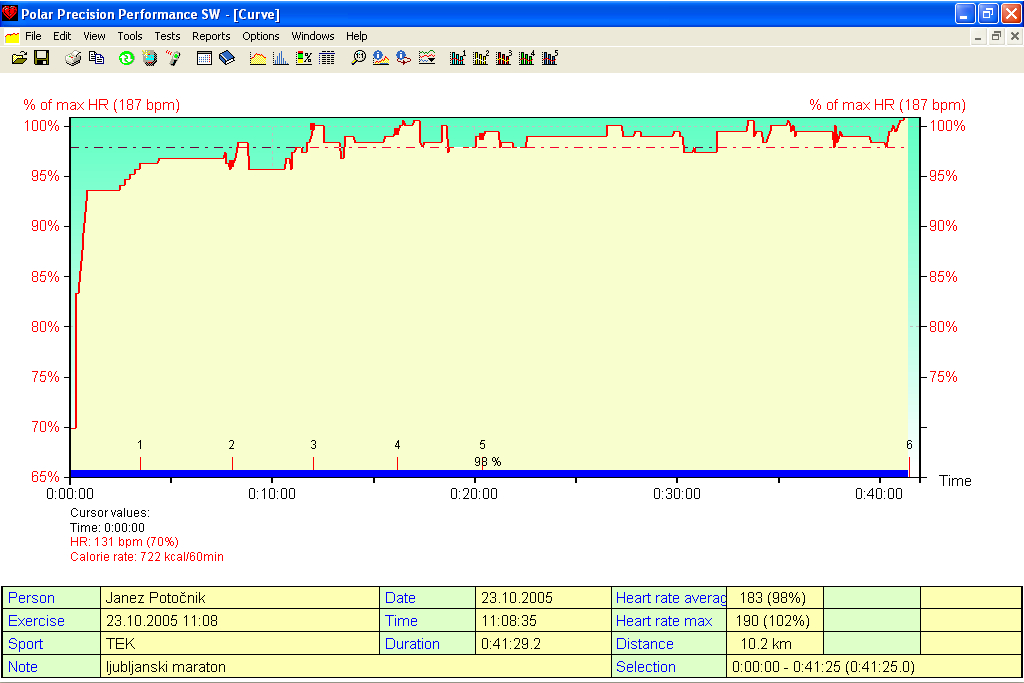Click the Calorie rate 722 kcal/60min readout
The width and height of the screenshot is (1024, 683).
(147, 557)
